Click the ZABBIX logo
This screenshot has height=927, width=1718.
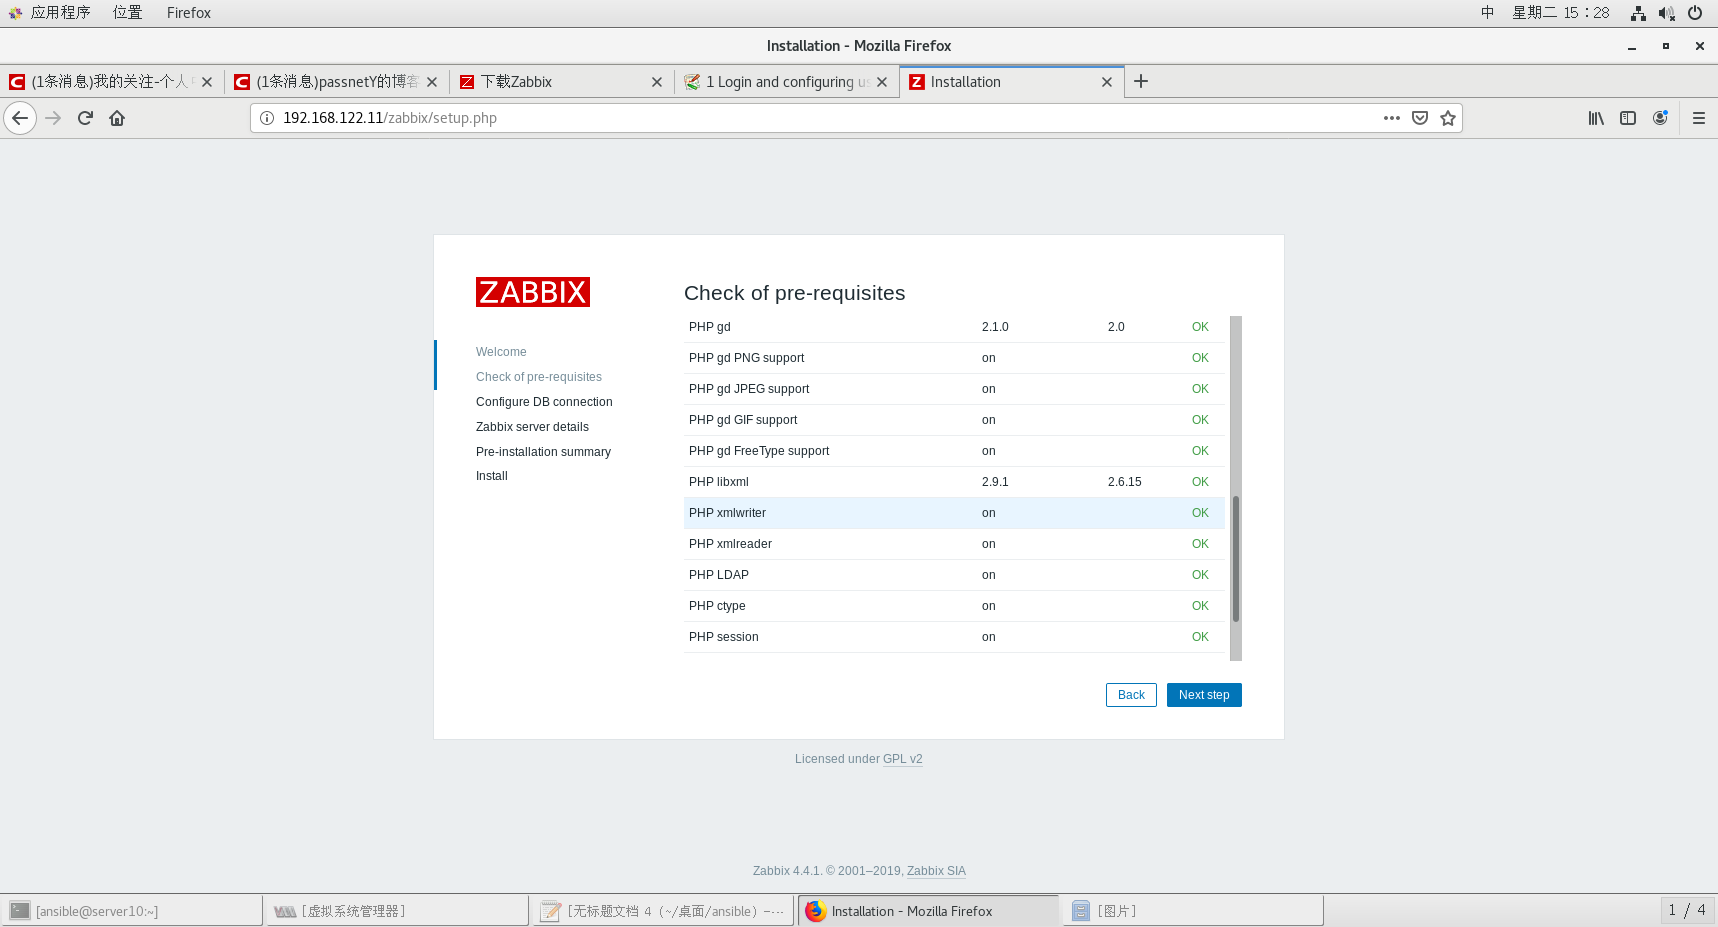click(x=533, y=292)
